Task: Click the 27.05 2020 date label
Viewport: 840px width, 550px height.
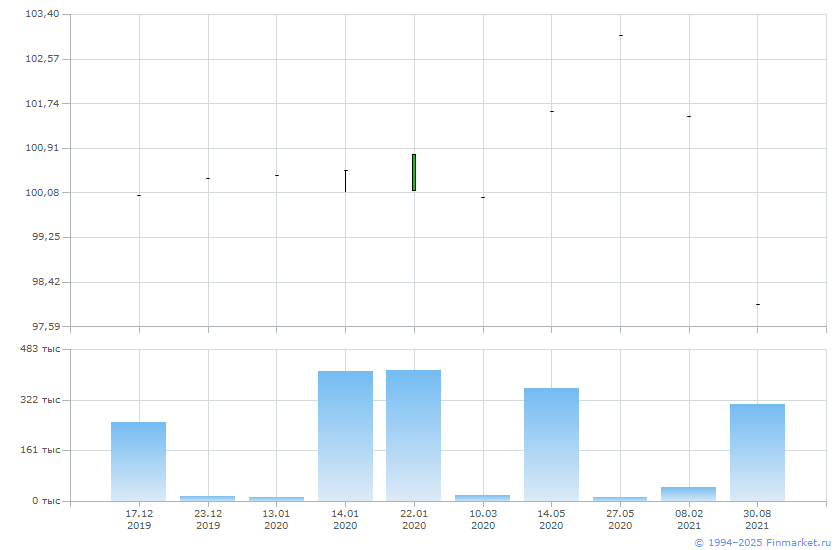Action: pyautogui.click(x=620, y=519)
